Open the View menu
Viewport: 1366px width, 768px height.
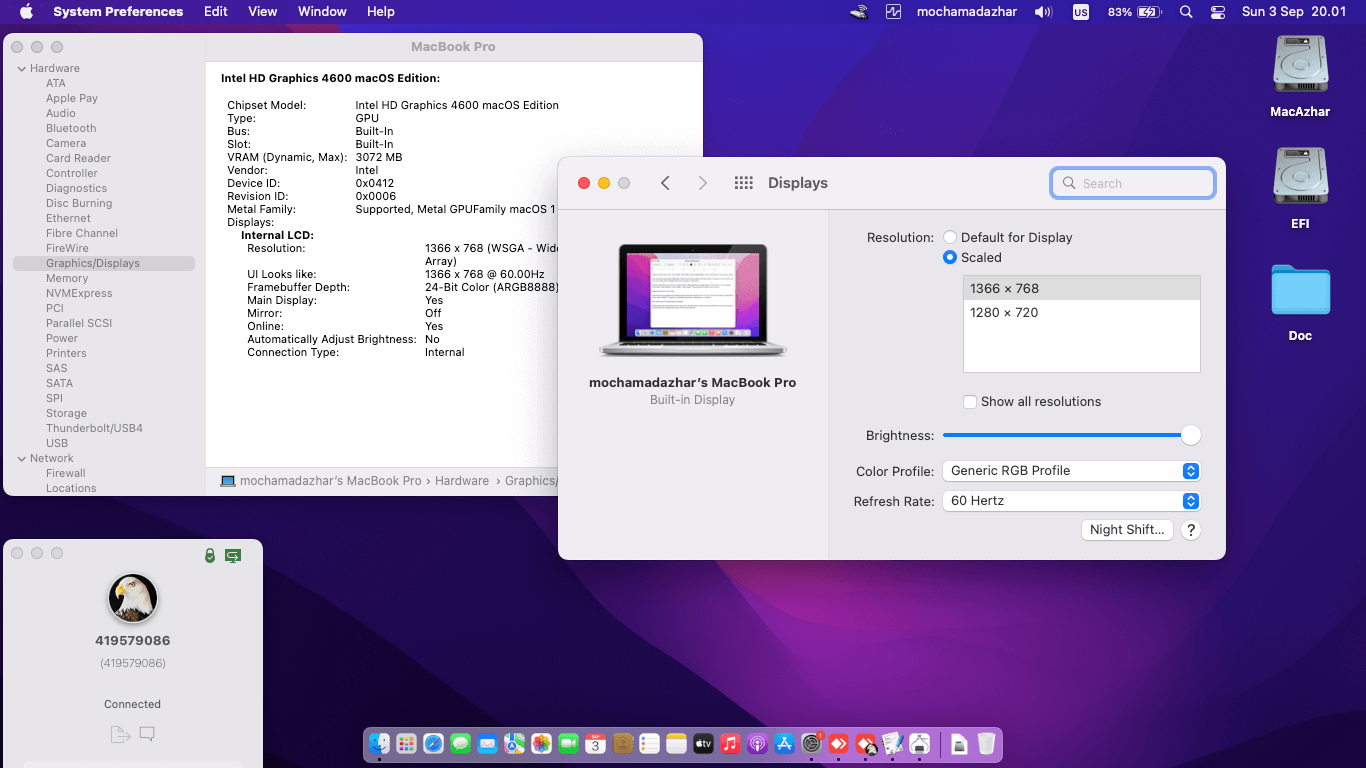click(263, 12)
